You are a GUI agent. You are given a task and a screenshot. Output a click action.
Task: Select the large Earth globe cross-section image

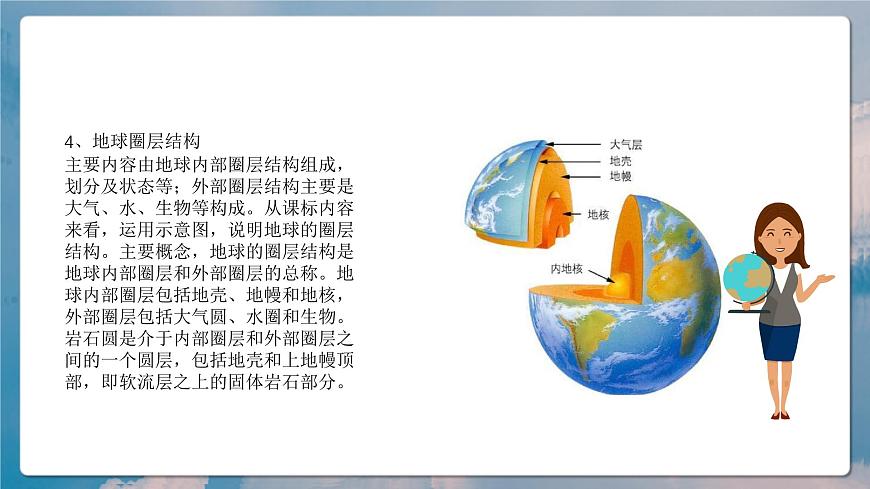click(624, 294)
